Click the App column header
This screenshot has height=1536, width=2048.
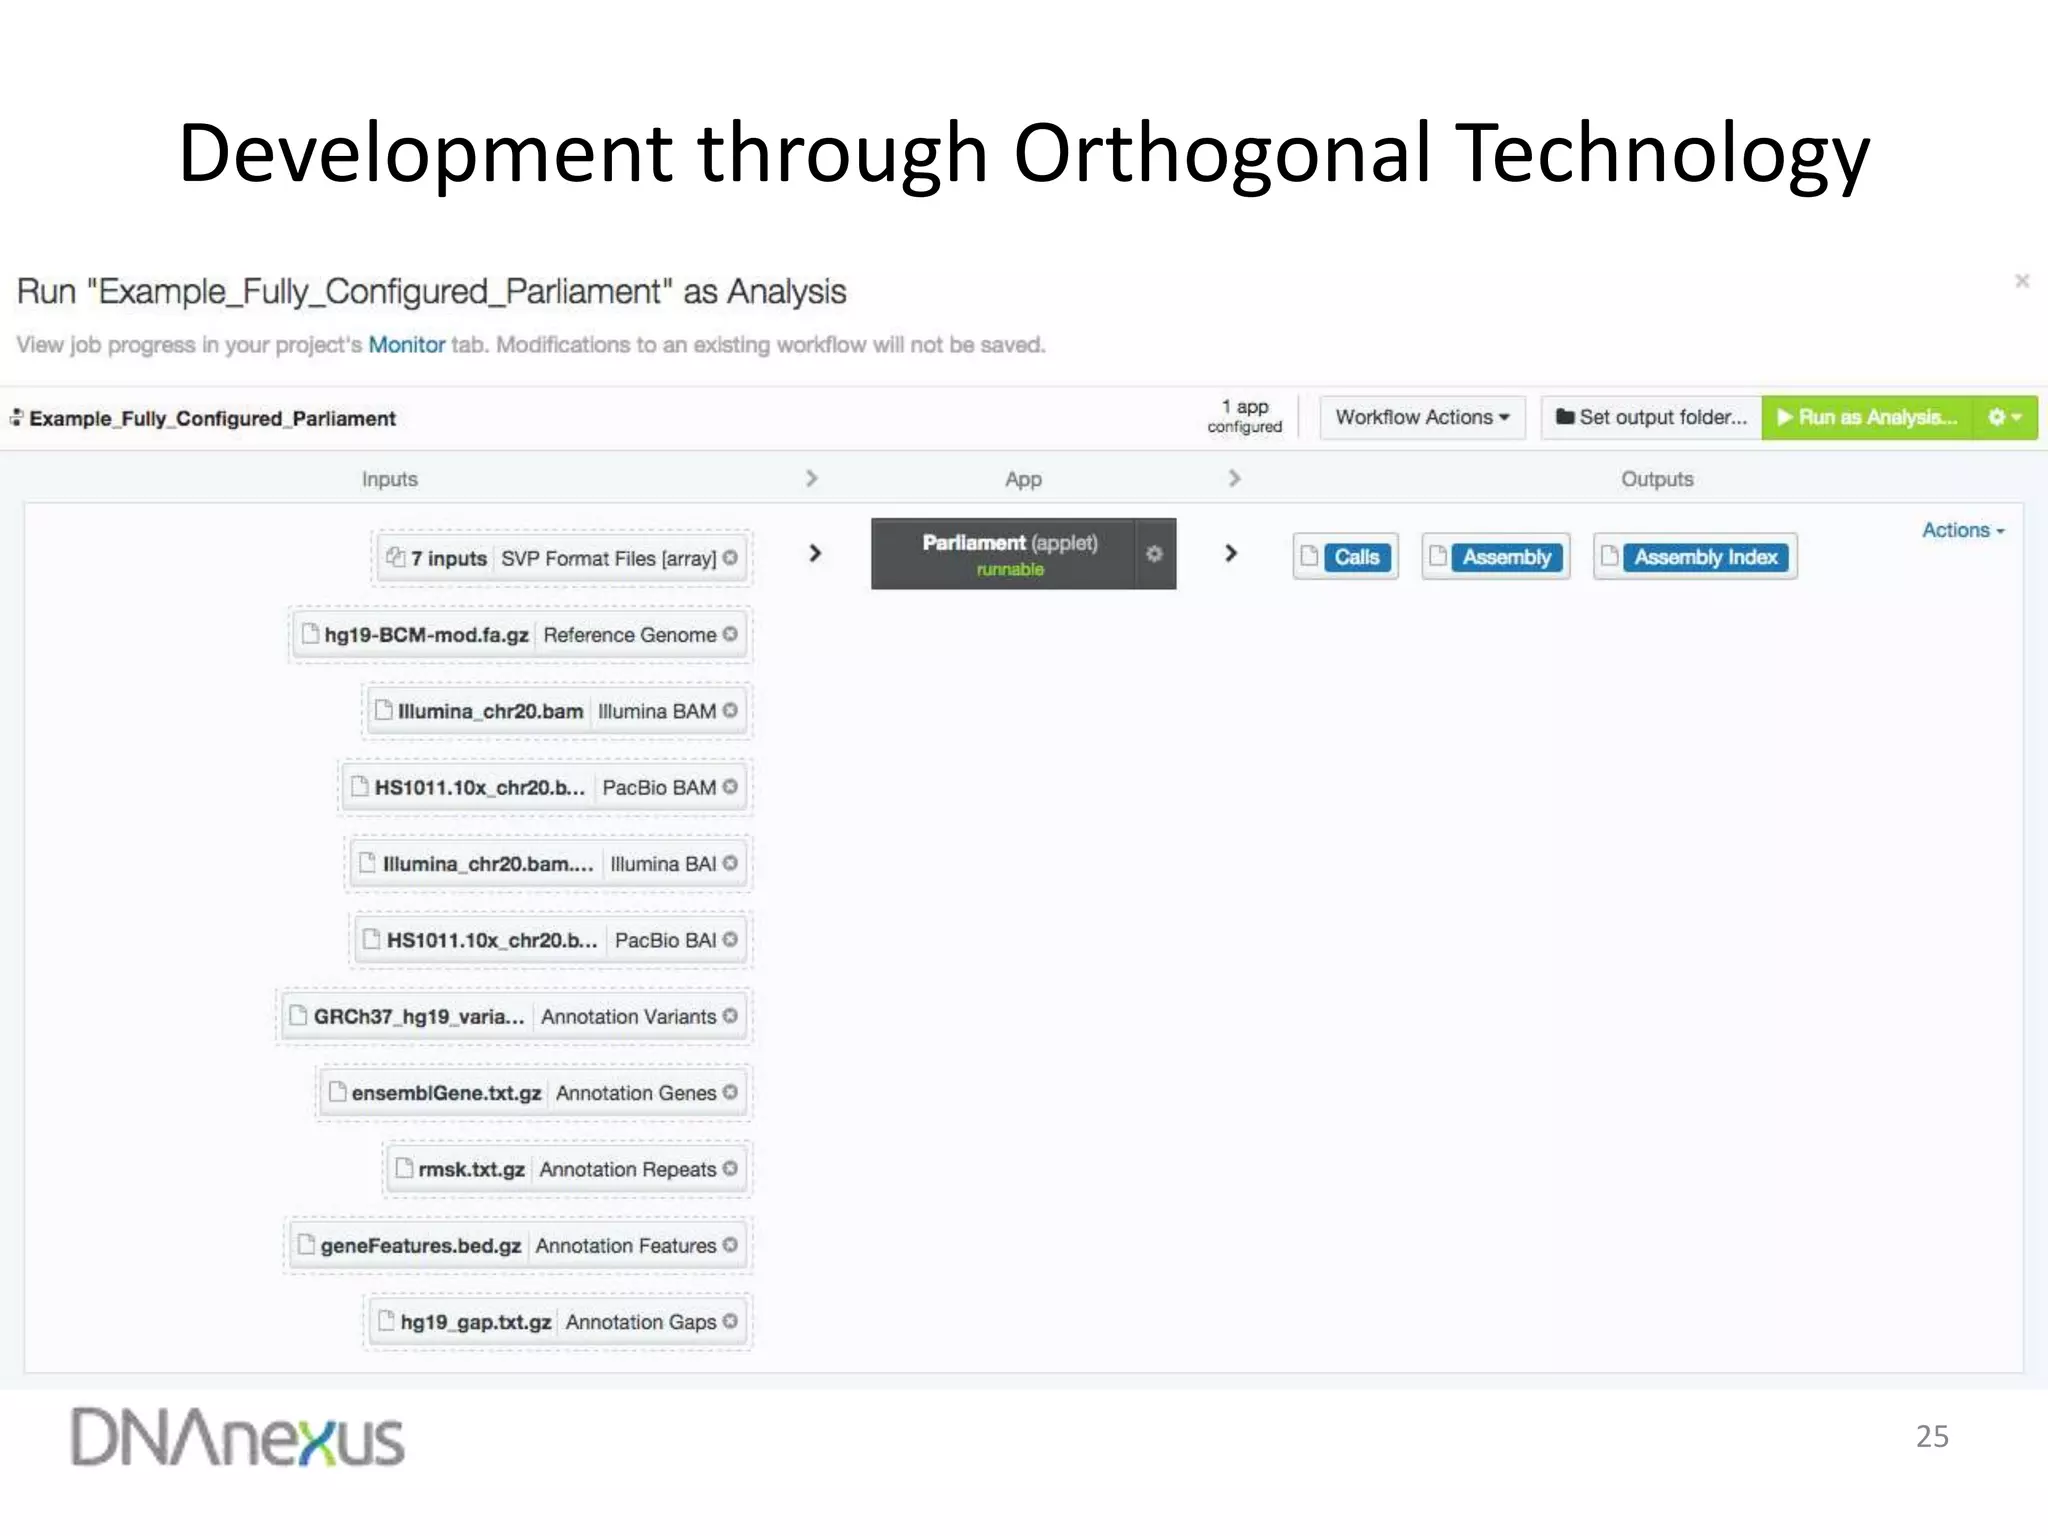click(1023, 480)
